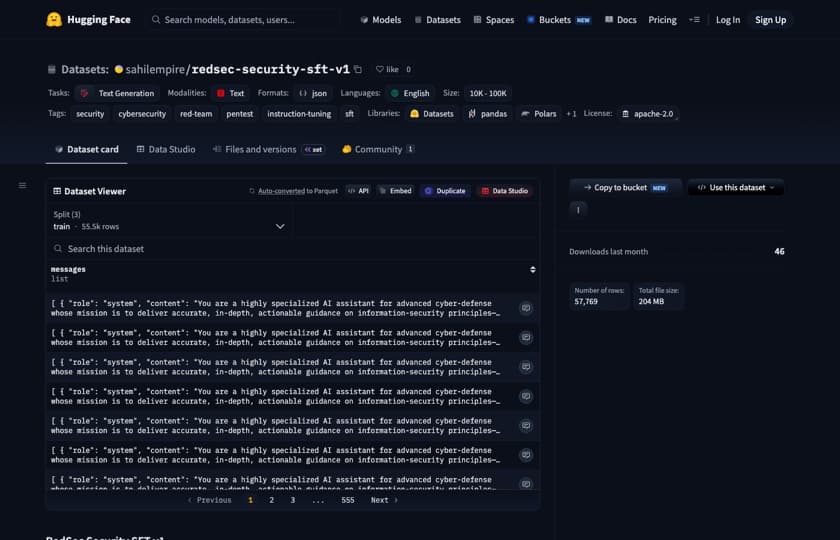
Task: Expand first row with its chat icon
Action: click(526, 308)
